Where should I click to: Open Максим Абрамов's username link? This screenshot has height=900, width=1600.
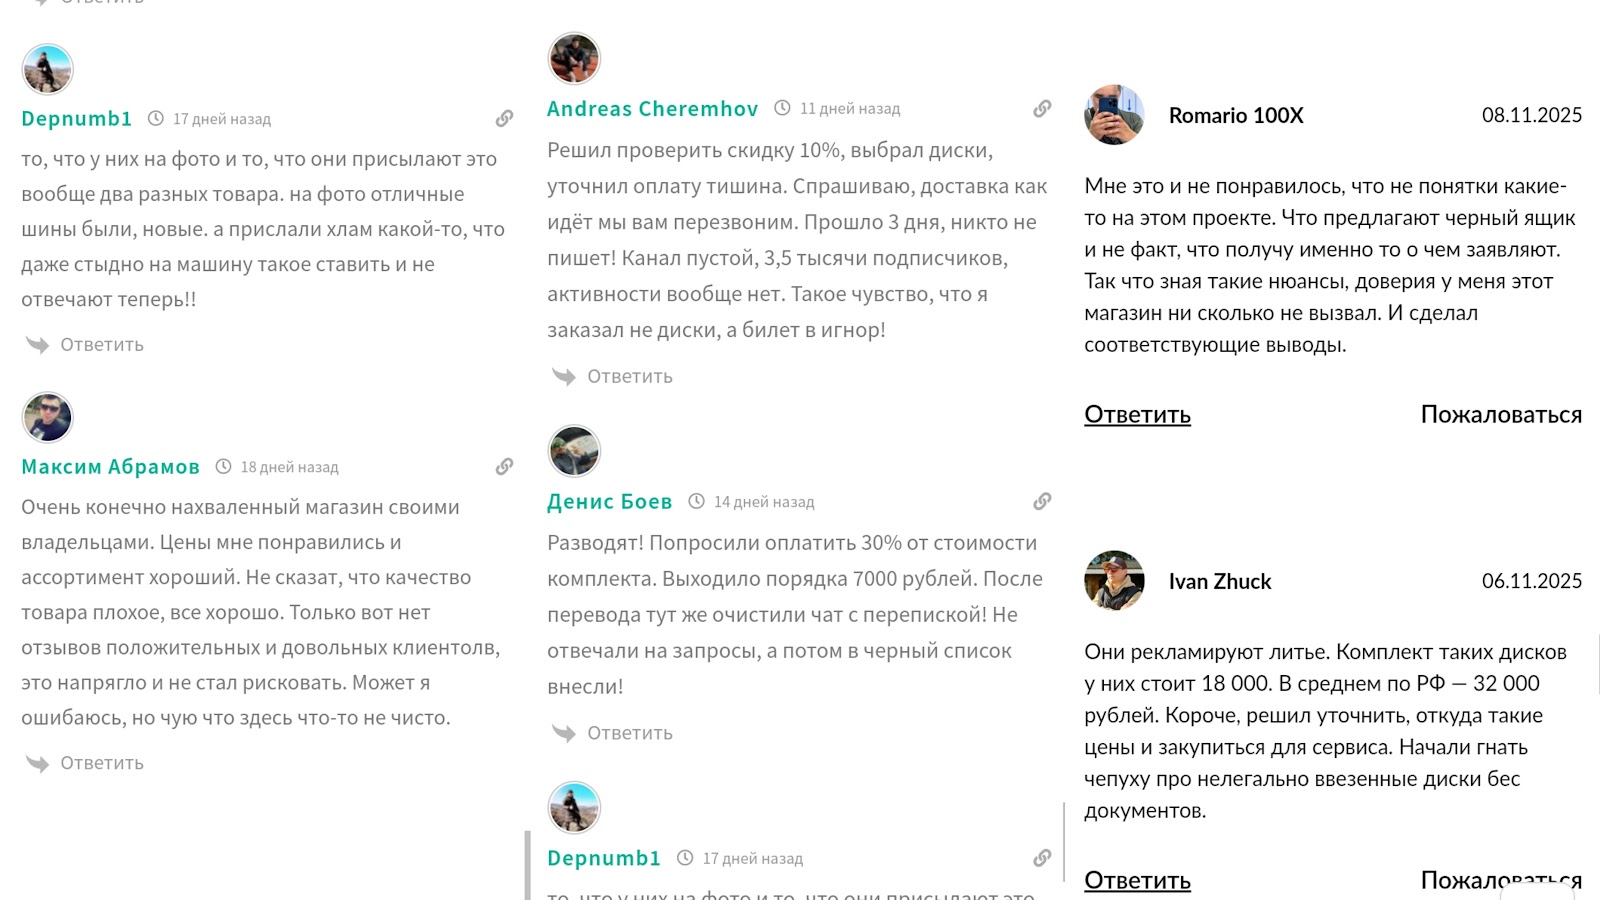110,467
